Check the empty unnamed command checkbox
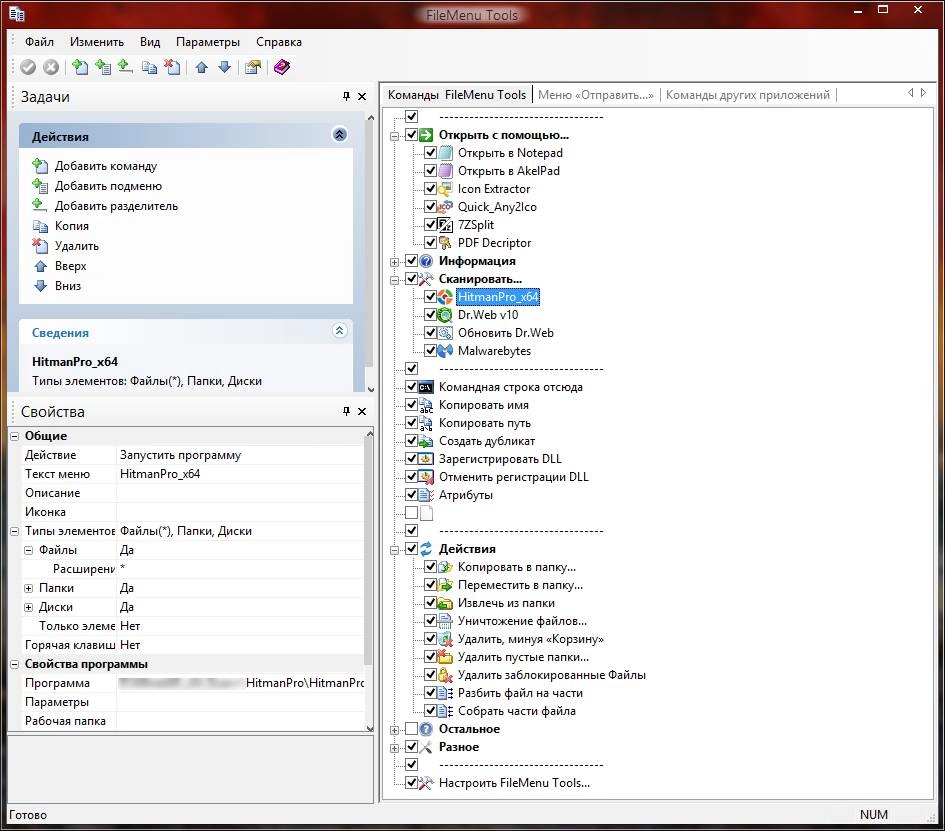The width and height of the screenshot is (945, 831). pyautogui.click(x=411, y=513)
